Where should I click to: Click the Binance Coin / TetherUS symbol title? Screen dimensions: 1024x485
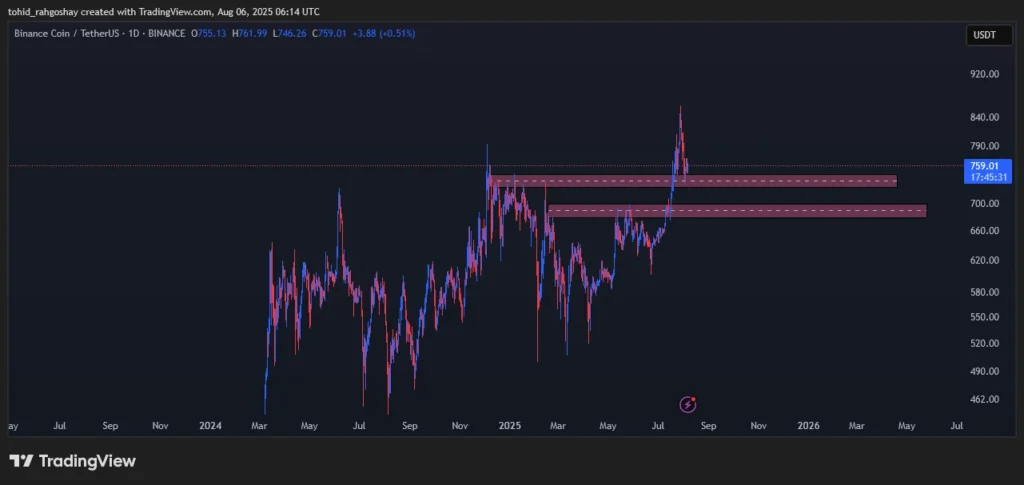click(67, 33)
